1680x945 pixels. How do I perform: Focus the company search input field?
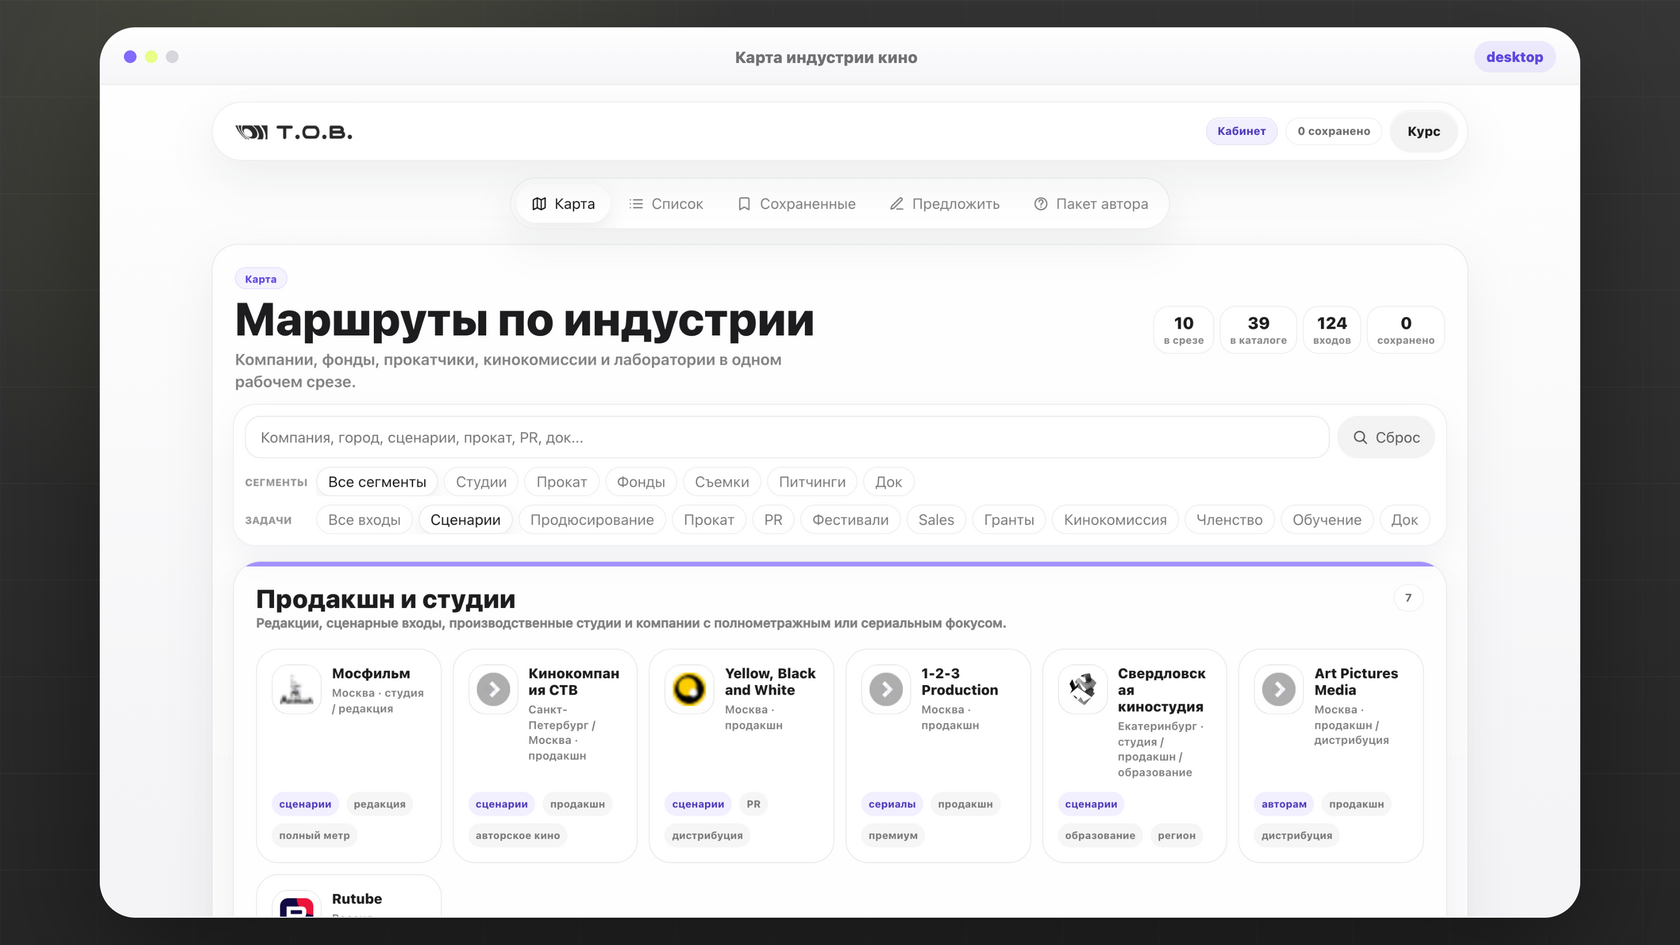click(x=787, y=438)
